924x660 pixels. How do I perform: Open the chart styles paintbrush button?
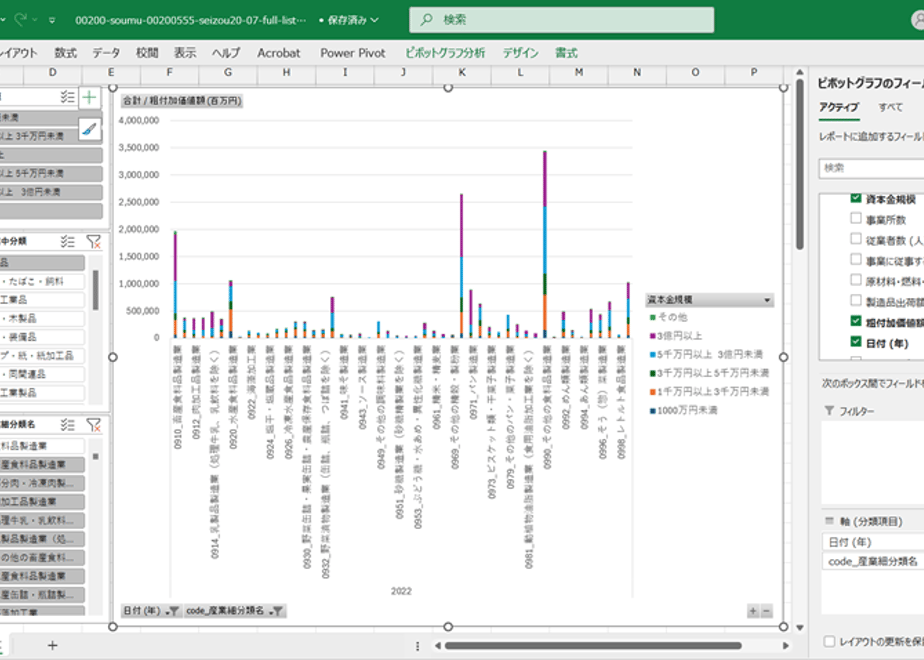click(x=89, y=128)
